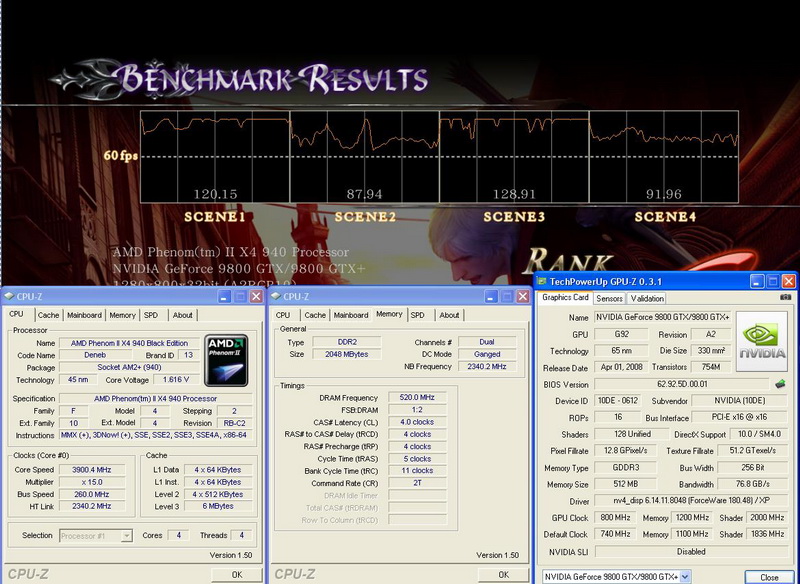Close the left CPU-Z window

257,296
